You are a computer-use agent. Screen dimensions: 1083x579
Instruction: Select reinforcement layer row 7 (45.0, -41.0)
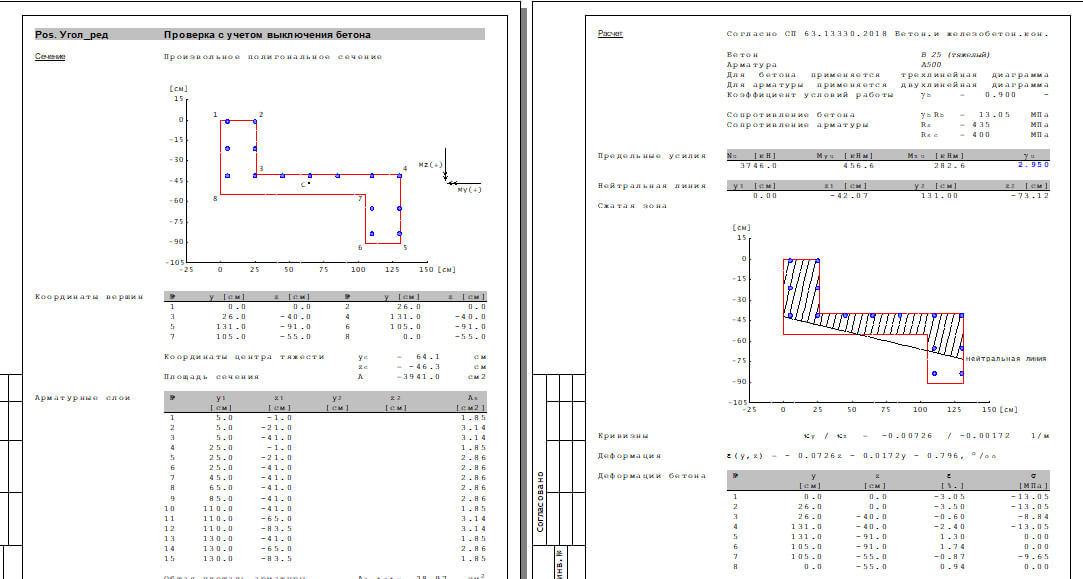coord(325,477)
